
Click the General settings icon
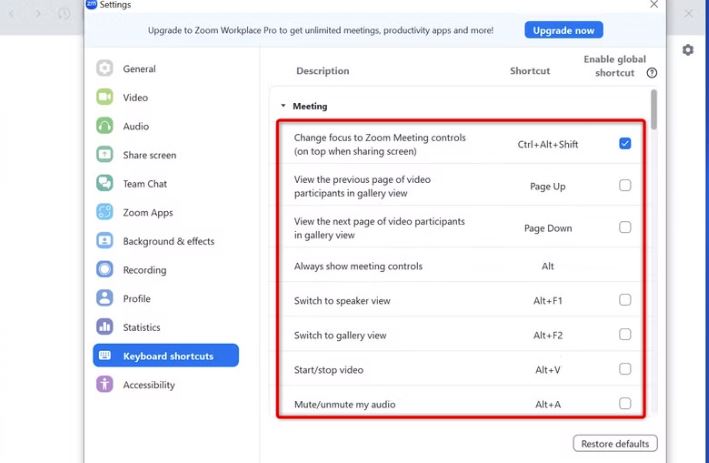[104, 68]
